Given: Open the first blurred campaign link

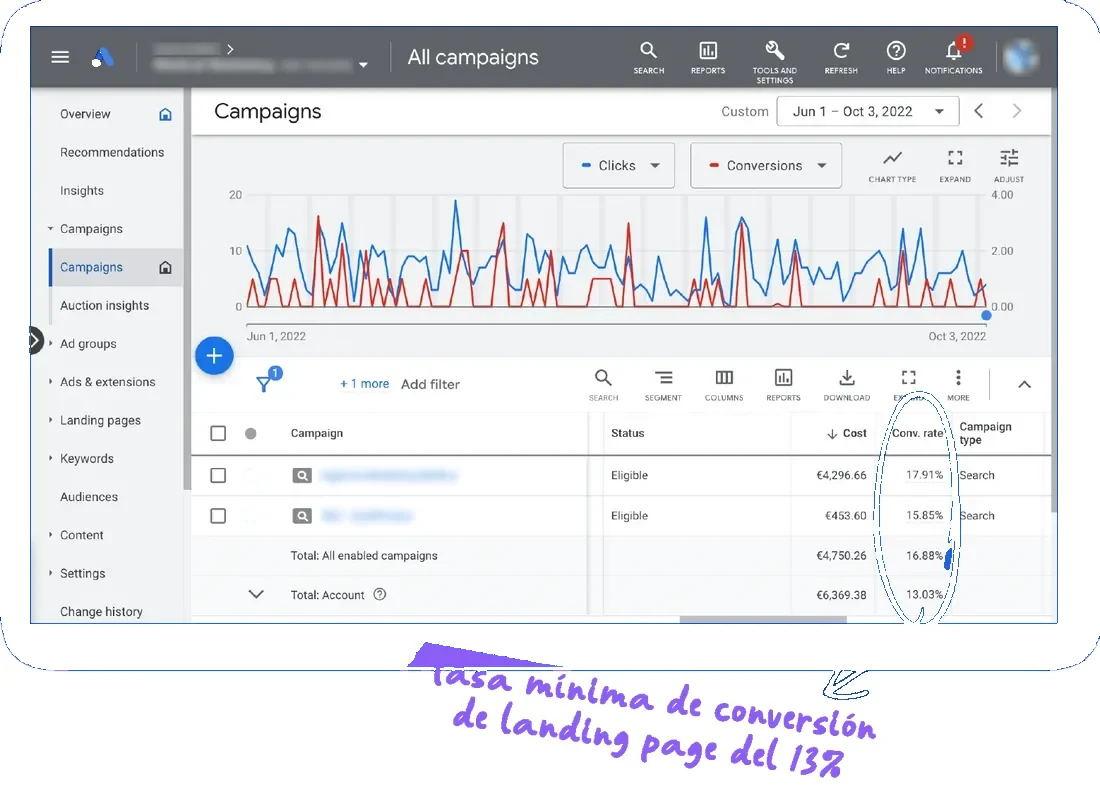Looking at the screenshot, I should 388,476.
